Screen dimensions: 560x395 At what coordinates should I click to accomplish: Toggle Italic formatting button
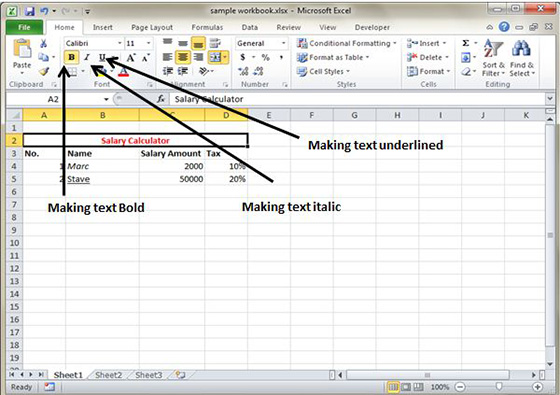[x=87, y=57]
